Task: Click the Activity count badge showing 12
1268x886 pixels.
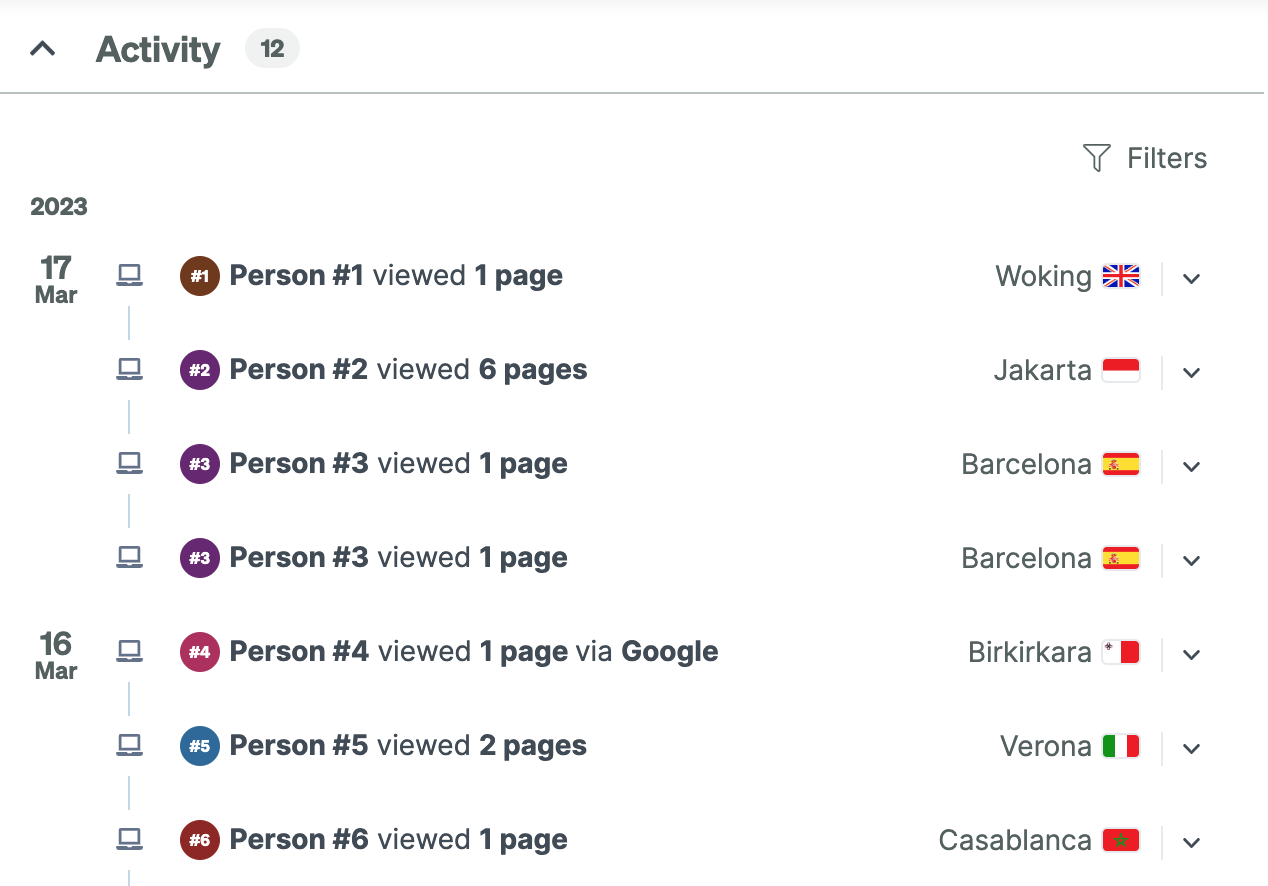Action: (x=272, y=48)
